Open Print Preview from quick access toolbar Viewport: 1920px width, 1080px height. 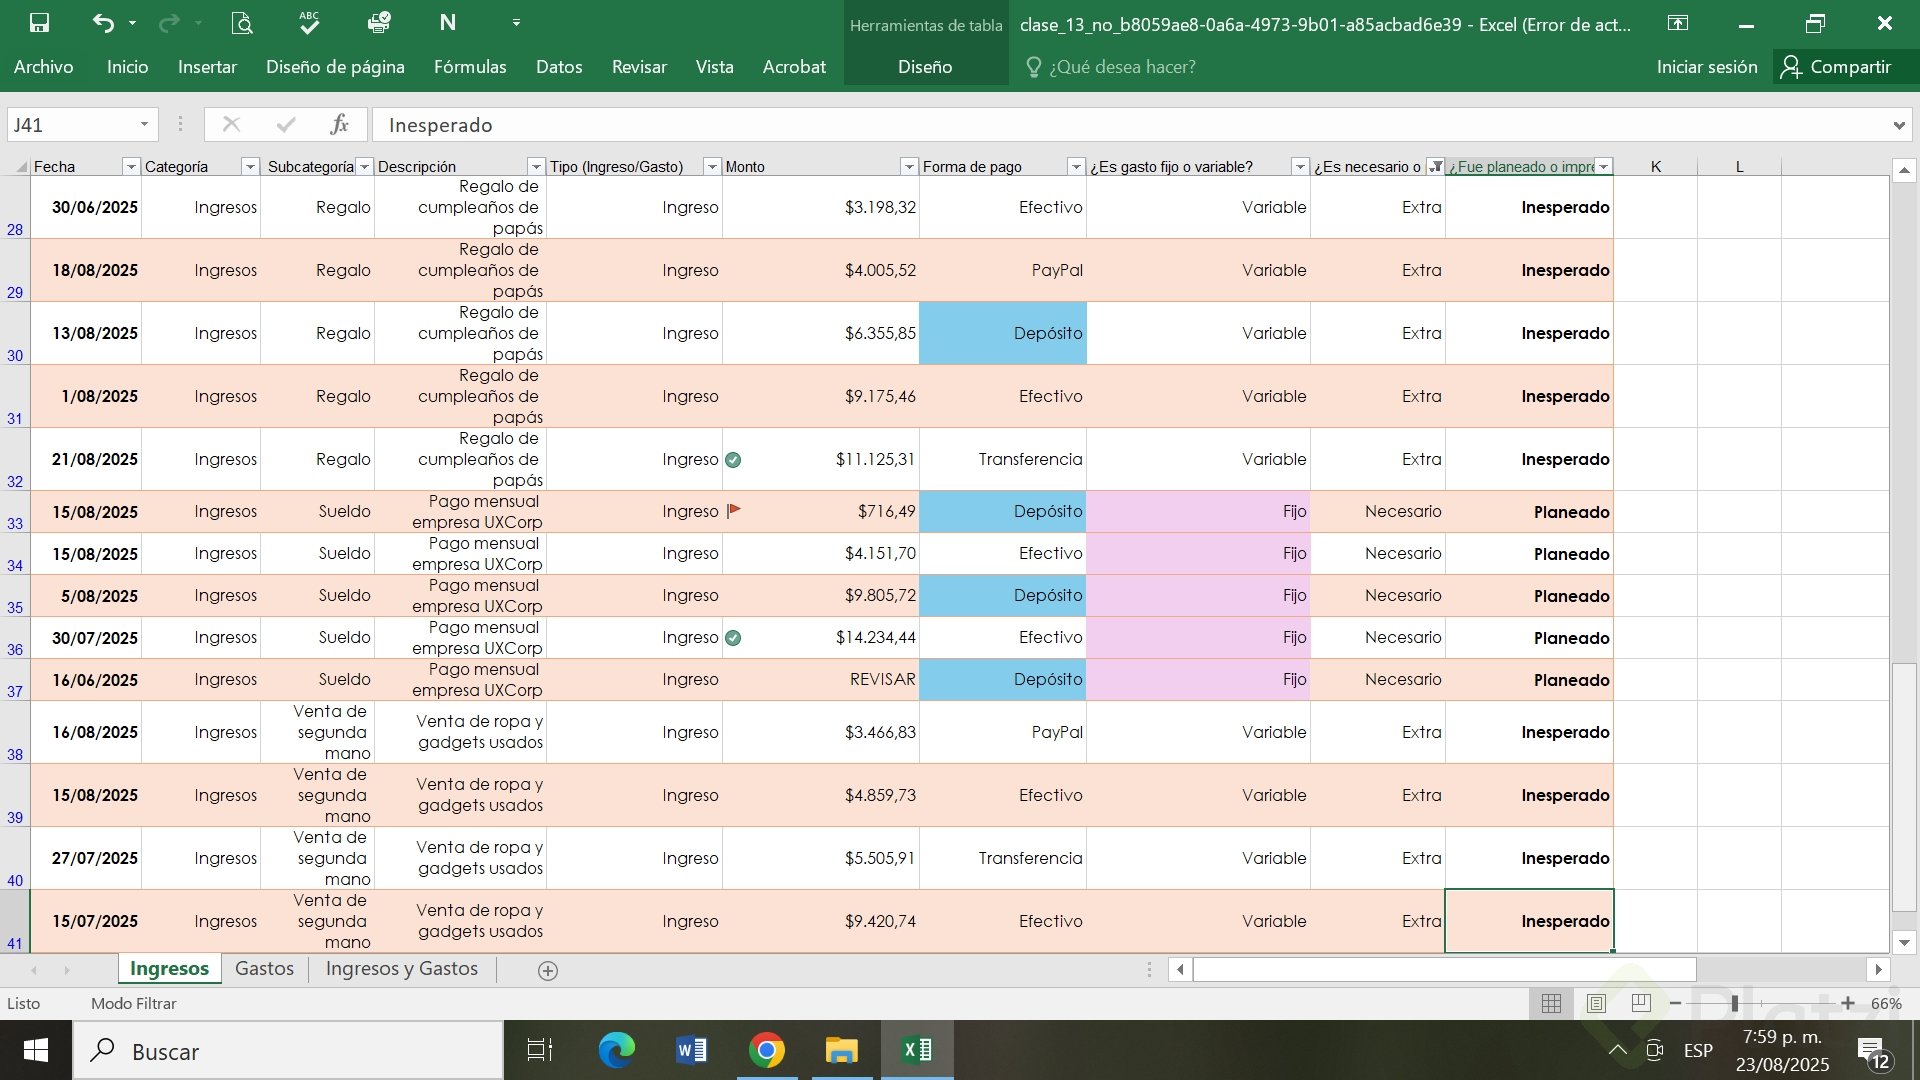pos(241,23)
